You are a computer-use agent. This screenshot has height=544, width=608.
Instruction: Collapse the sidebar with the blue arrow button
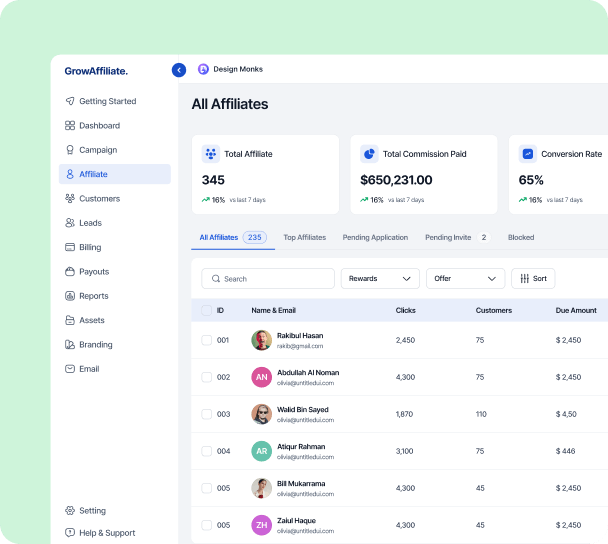(179, 70)
